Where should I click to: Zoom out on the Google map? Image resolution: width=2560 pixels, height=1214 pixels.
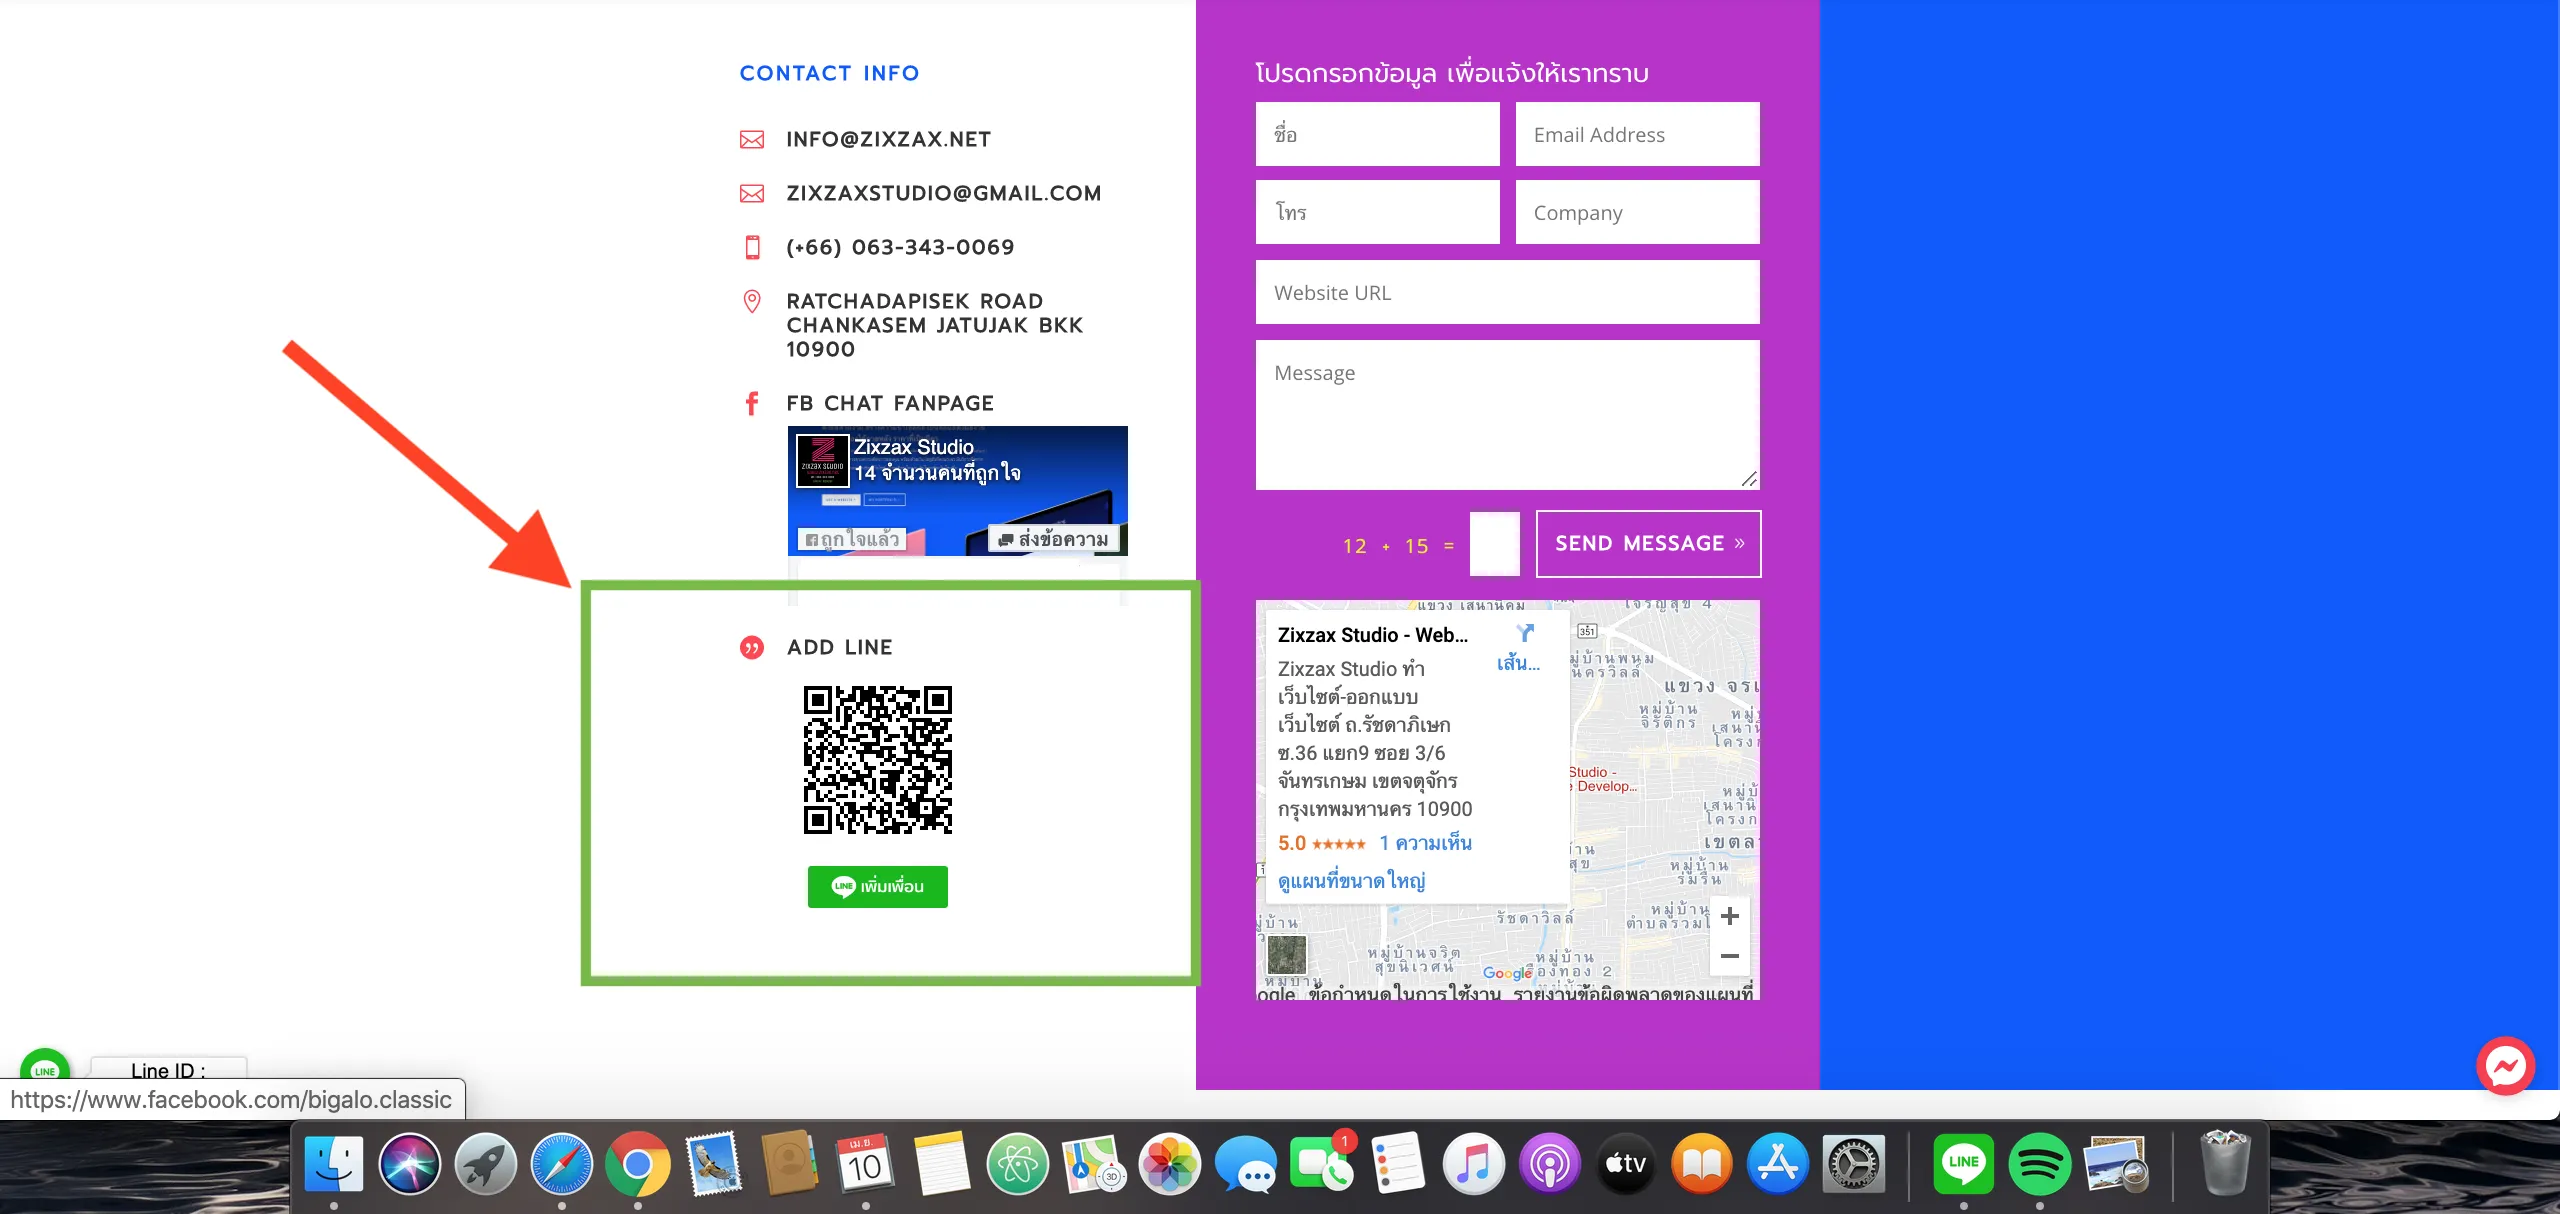coord(1730,956)
